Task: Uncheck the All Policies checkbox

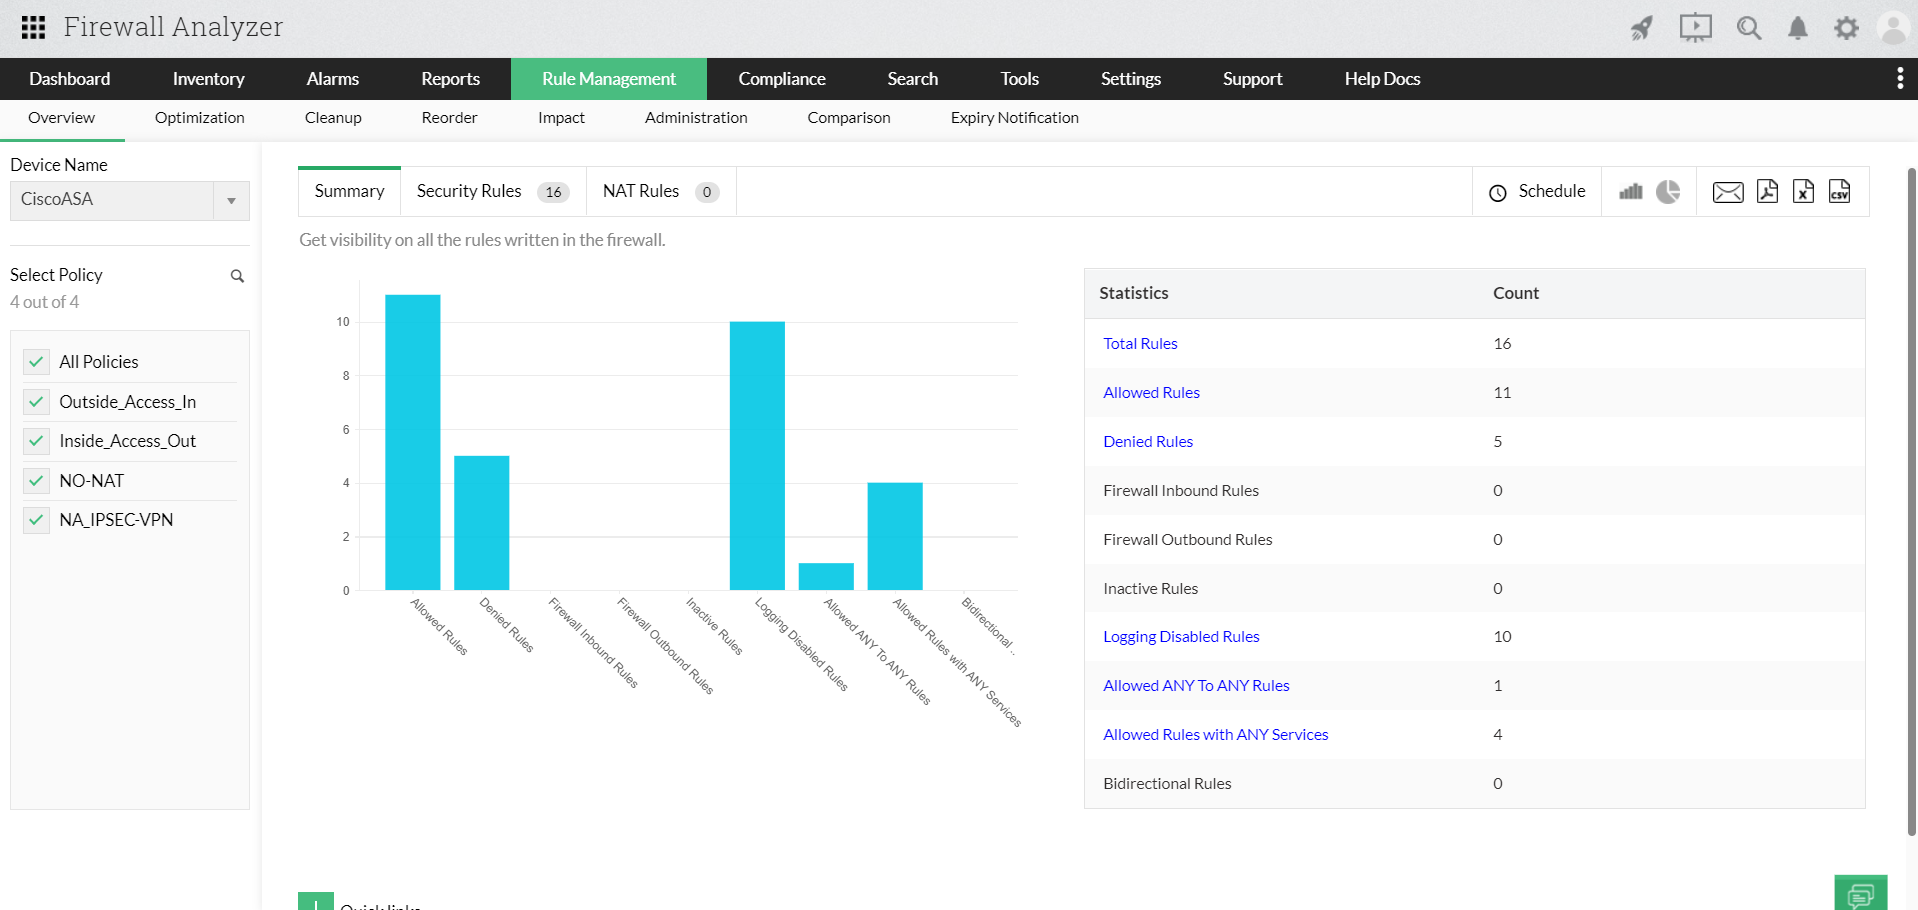Action: pos(36,361)
